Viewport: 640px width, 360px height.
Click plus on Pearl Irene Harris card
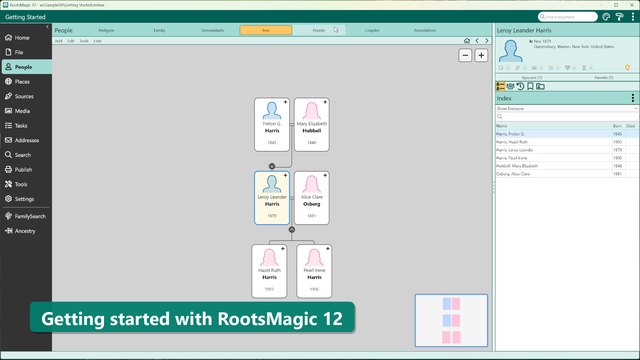coord(328,249)
